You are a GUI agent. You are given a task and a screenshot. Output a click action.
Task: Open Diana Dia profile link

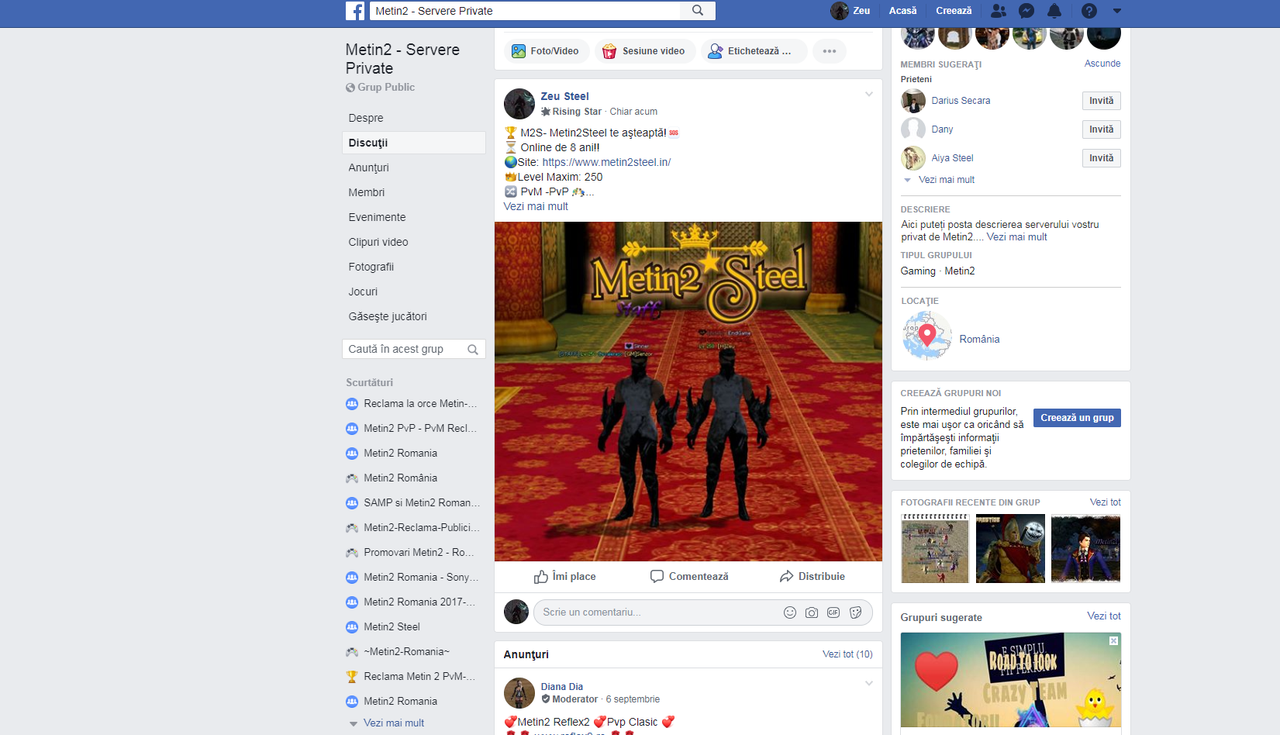[x=562, y=687]
